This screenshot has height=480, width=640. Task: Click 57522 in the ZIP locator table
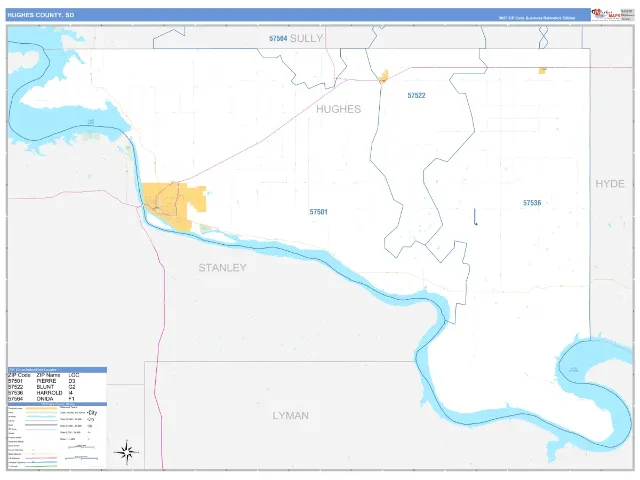click(16, 387)
